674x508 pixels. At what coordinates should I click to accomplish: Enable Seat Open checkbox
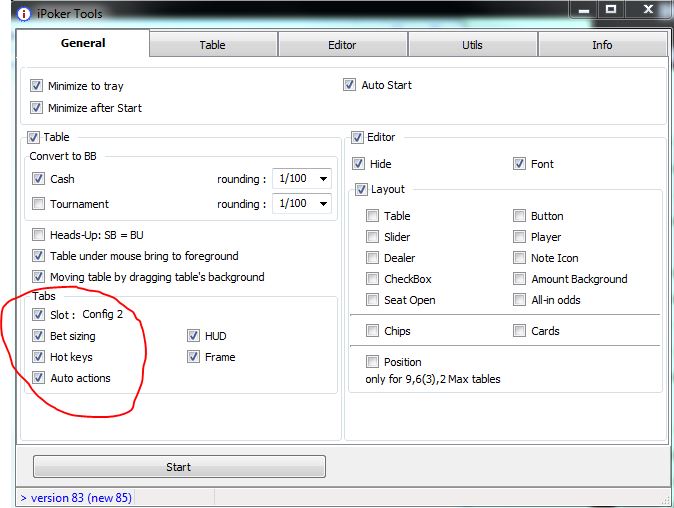point(372,300)
